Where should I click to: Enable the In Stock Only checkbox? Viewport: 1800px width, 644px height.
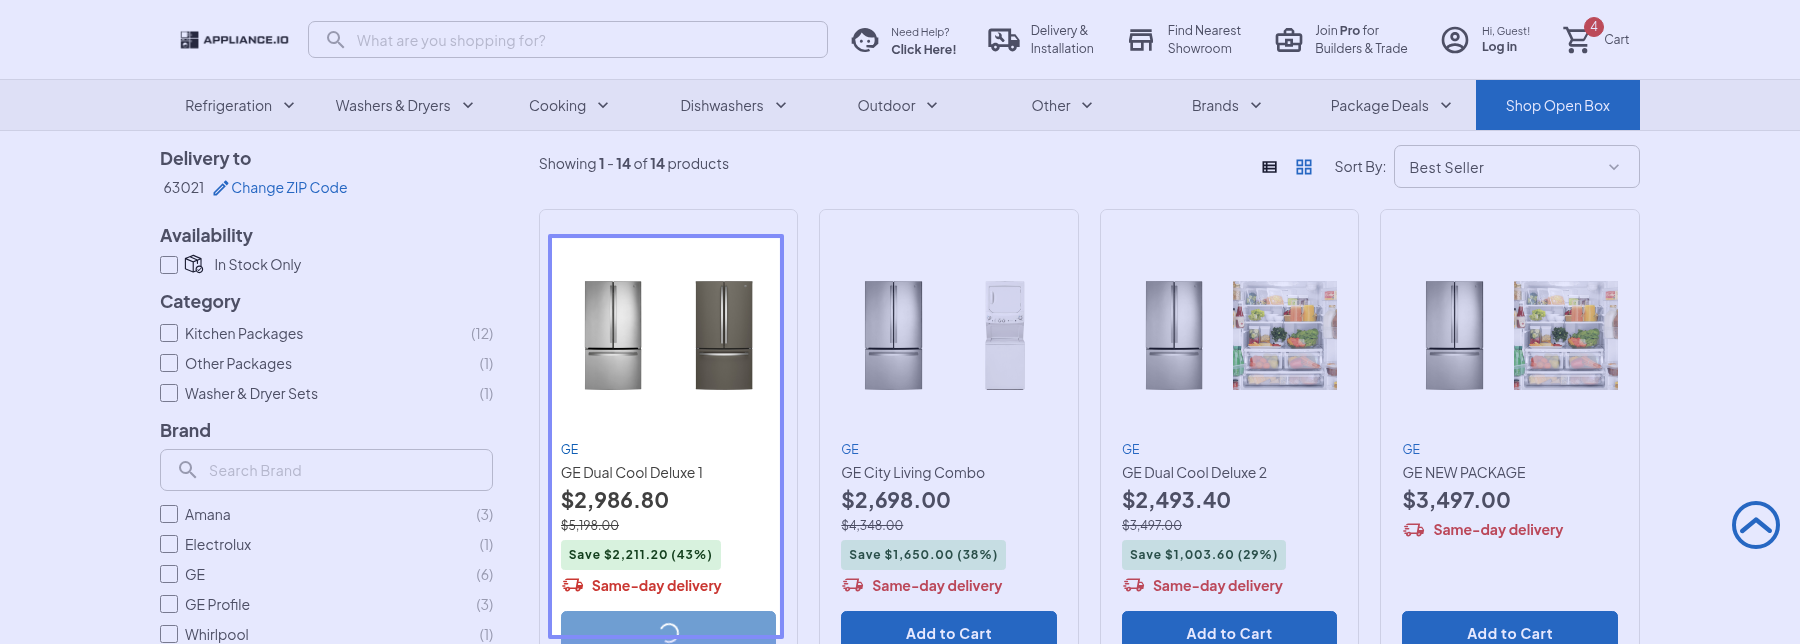pyautogui.click(x=169, y=265)
